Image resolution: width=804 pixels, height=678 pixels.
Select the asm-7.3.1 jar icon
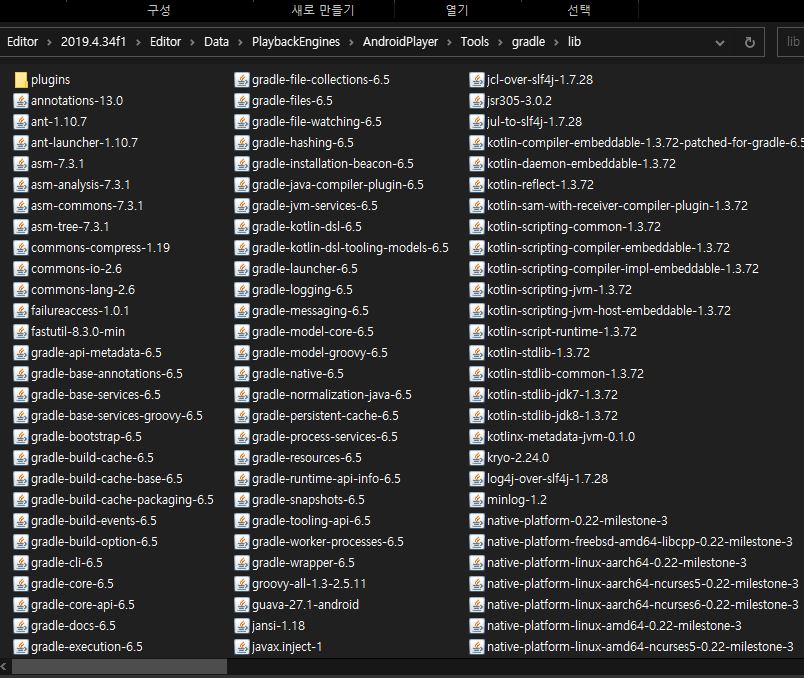tap(21, 164)
